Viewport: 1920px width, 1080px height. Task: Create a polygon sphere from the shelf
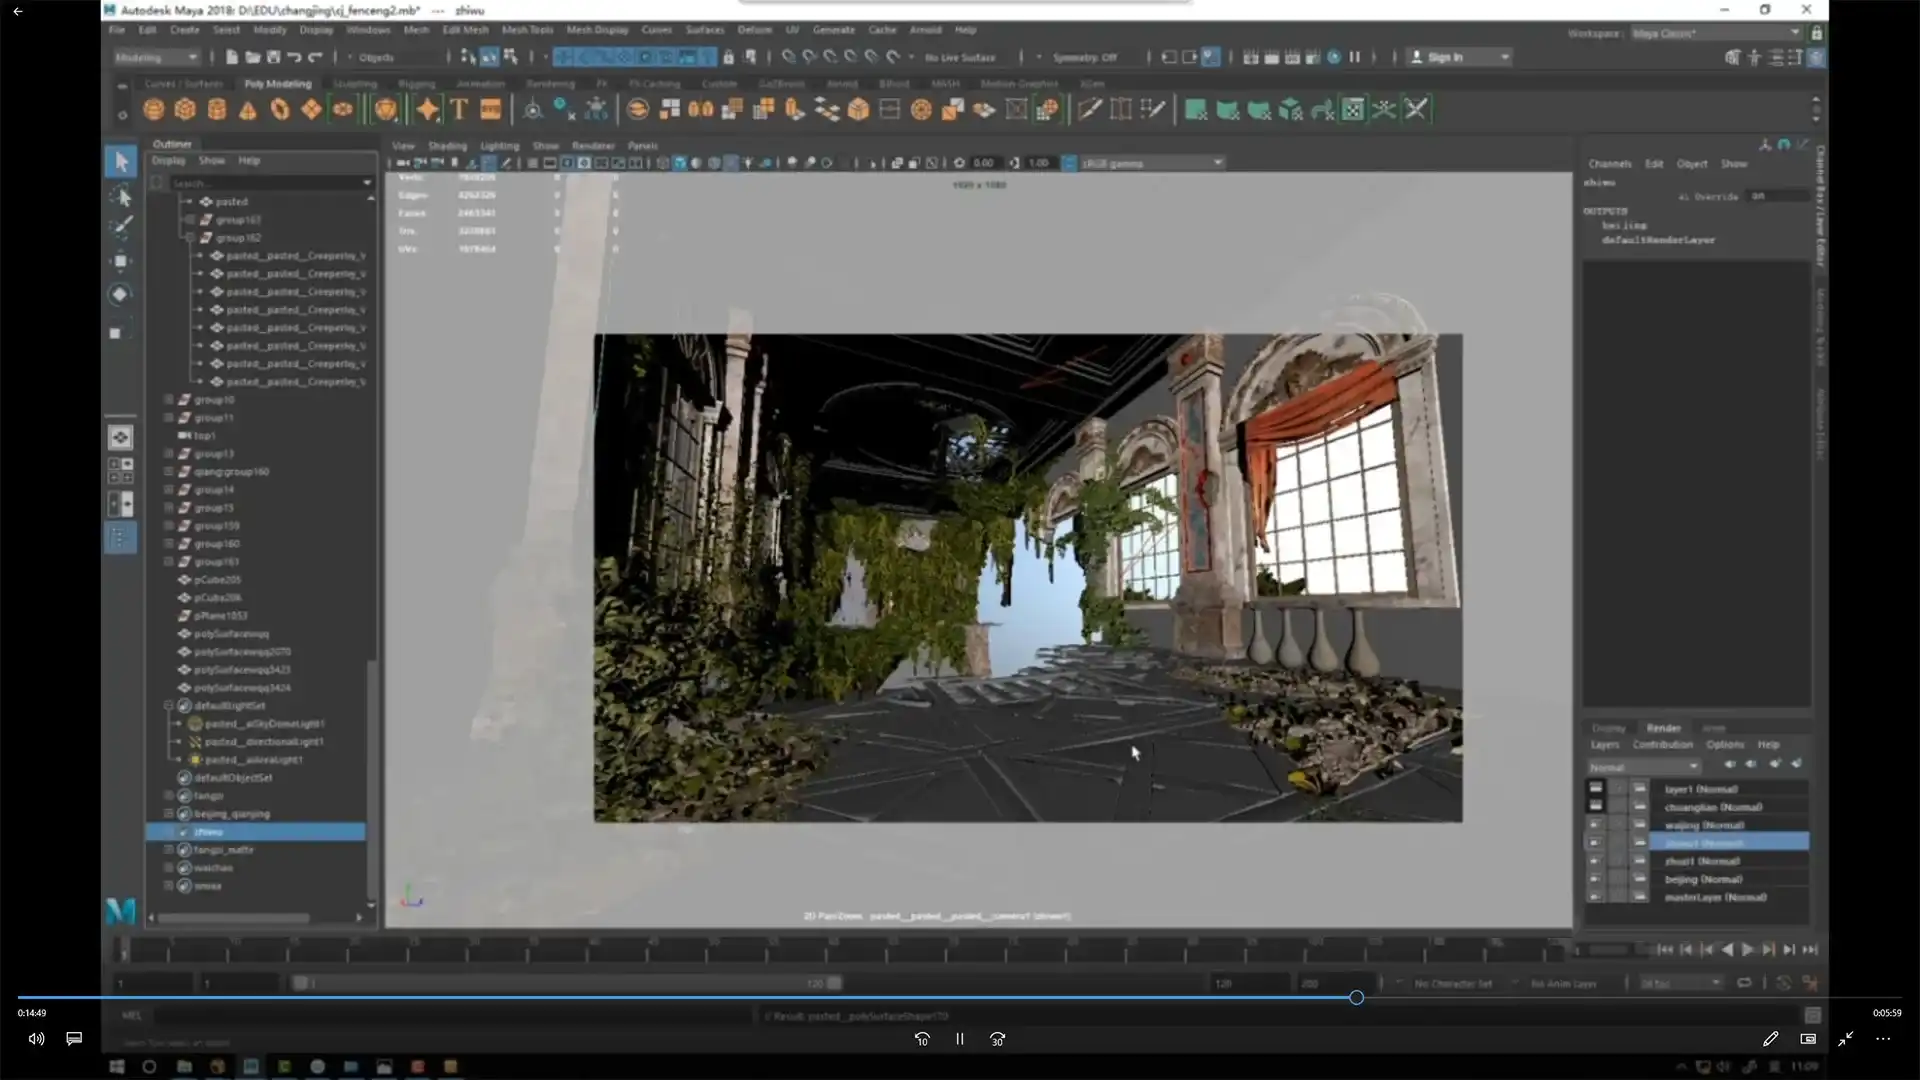coord(153,110)
